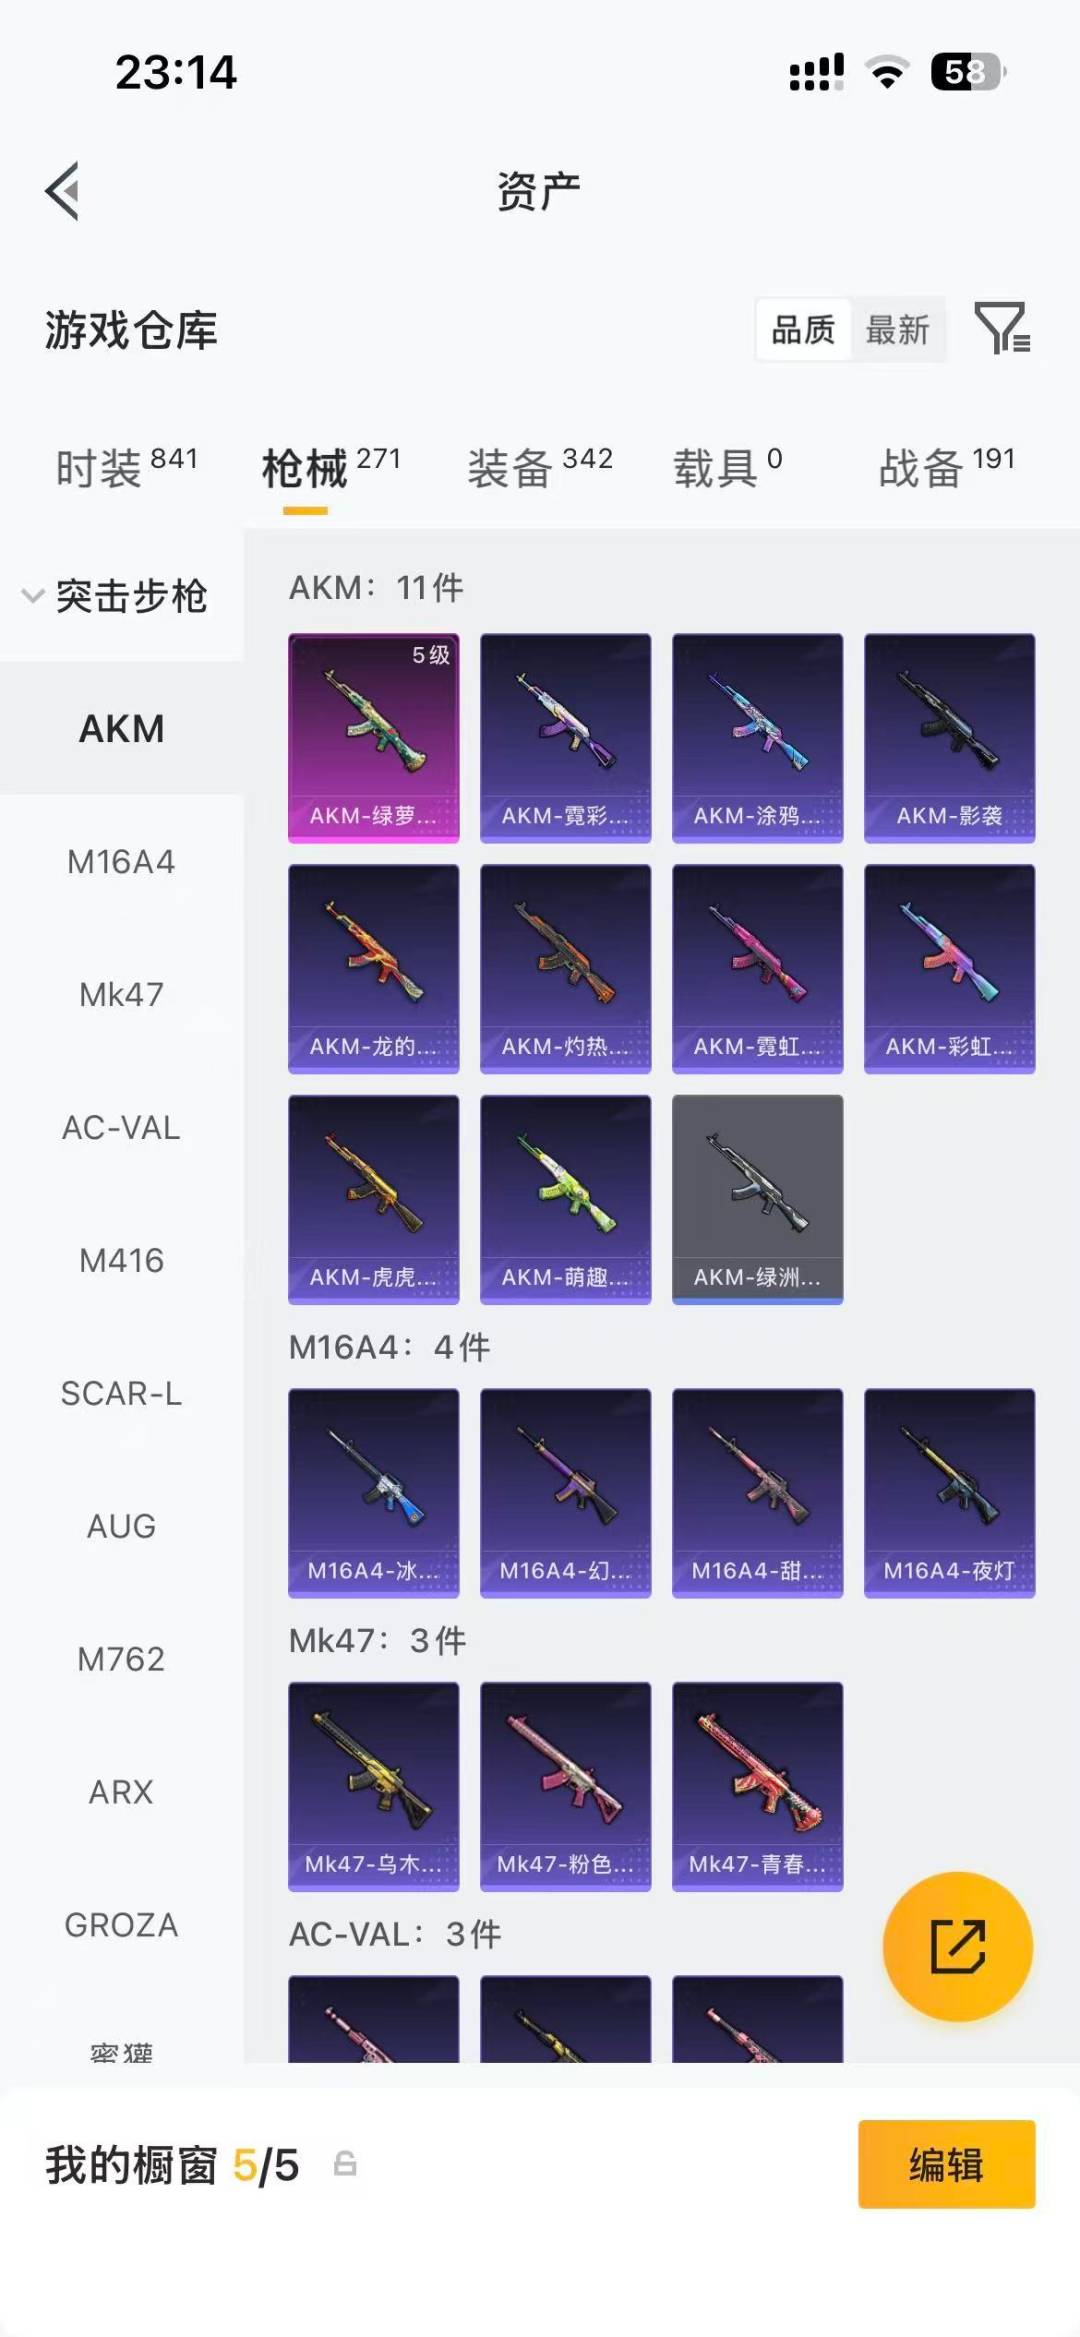This screenshot has height=2337, width=1080.
Task: Open the level 5 AKM-绿萝 skin
Action: [374, 738]
